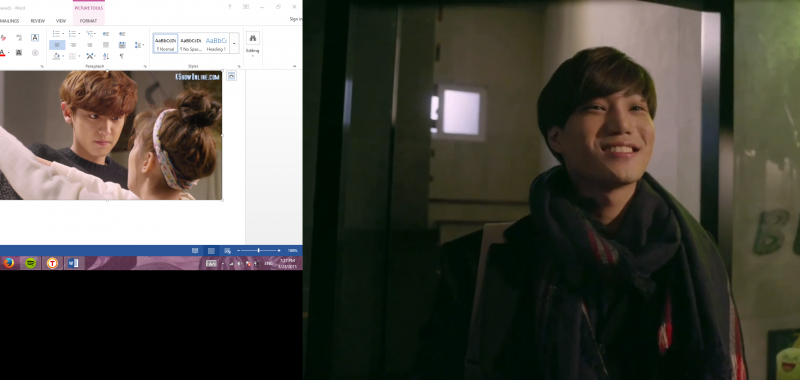800x380 pixels.
Task: Open Picture Tools Format tab
Action: [88, 21]
